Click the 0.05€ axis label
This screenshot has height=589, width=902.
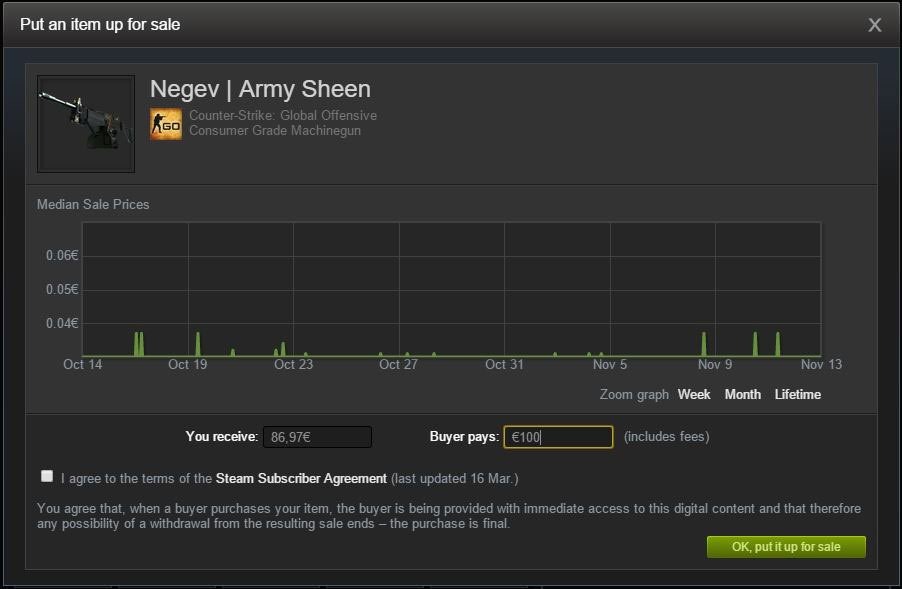coord(62,289)
